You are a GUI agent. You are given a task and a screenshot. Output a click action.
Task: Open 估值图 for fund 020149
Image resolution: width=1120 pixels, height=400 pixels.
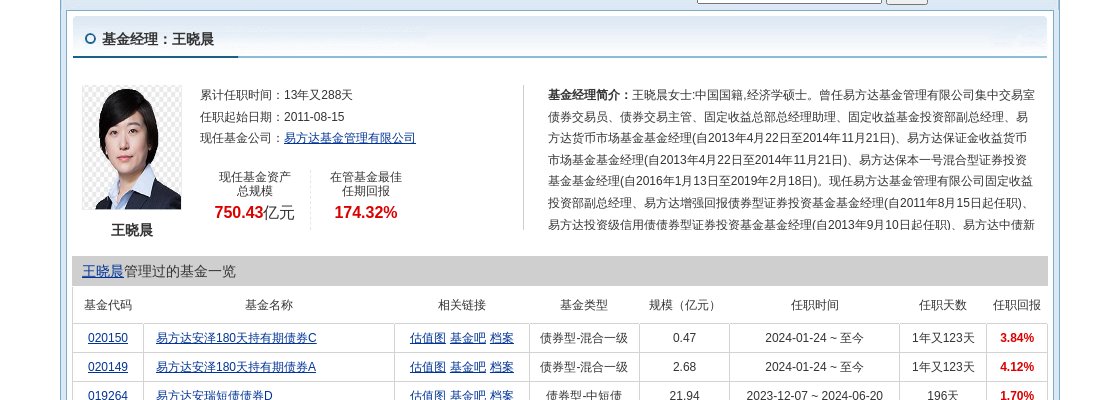pos(427,366)
